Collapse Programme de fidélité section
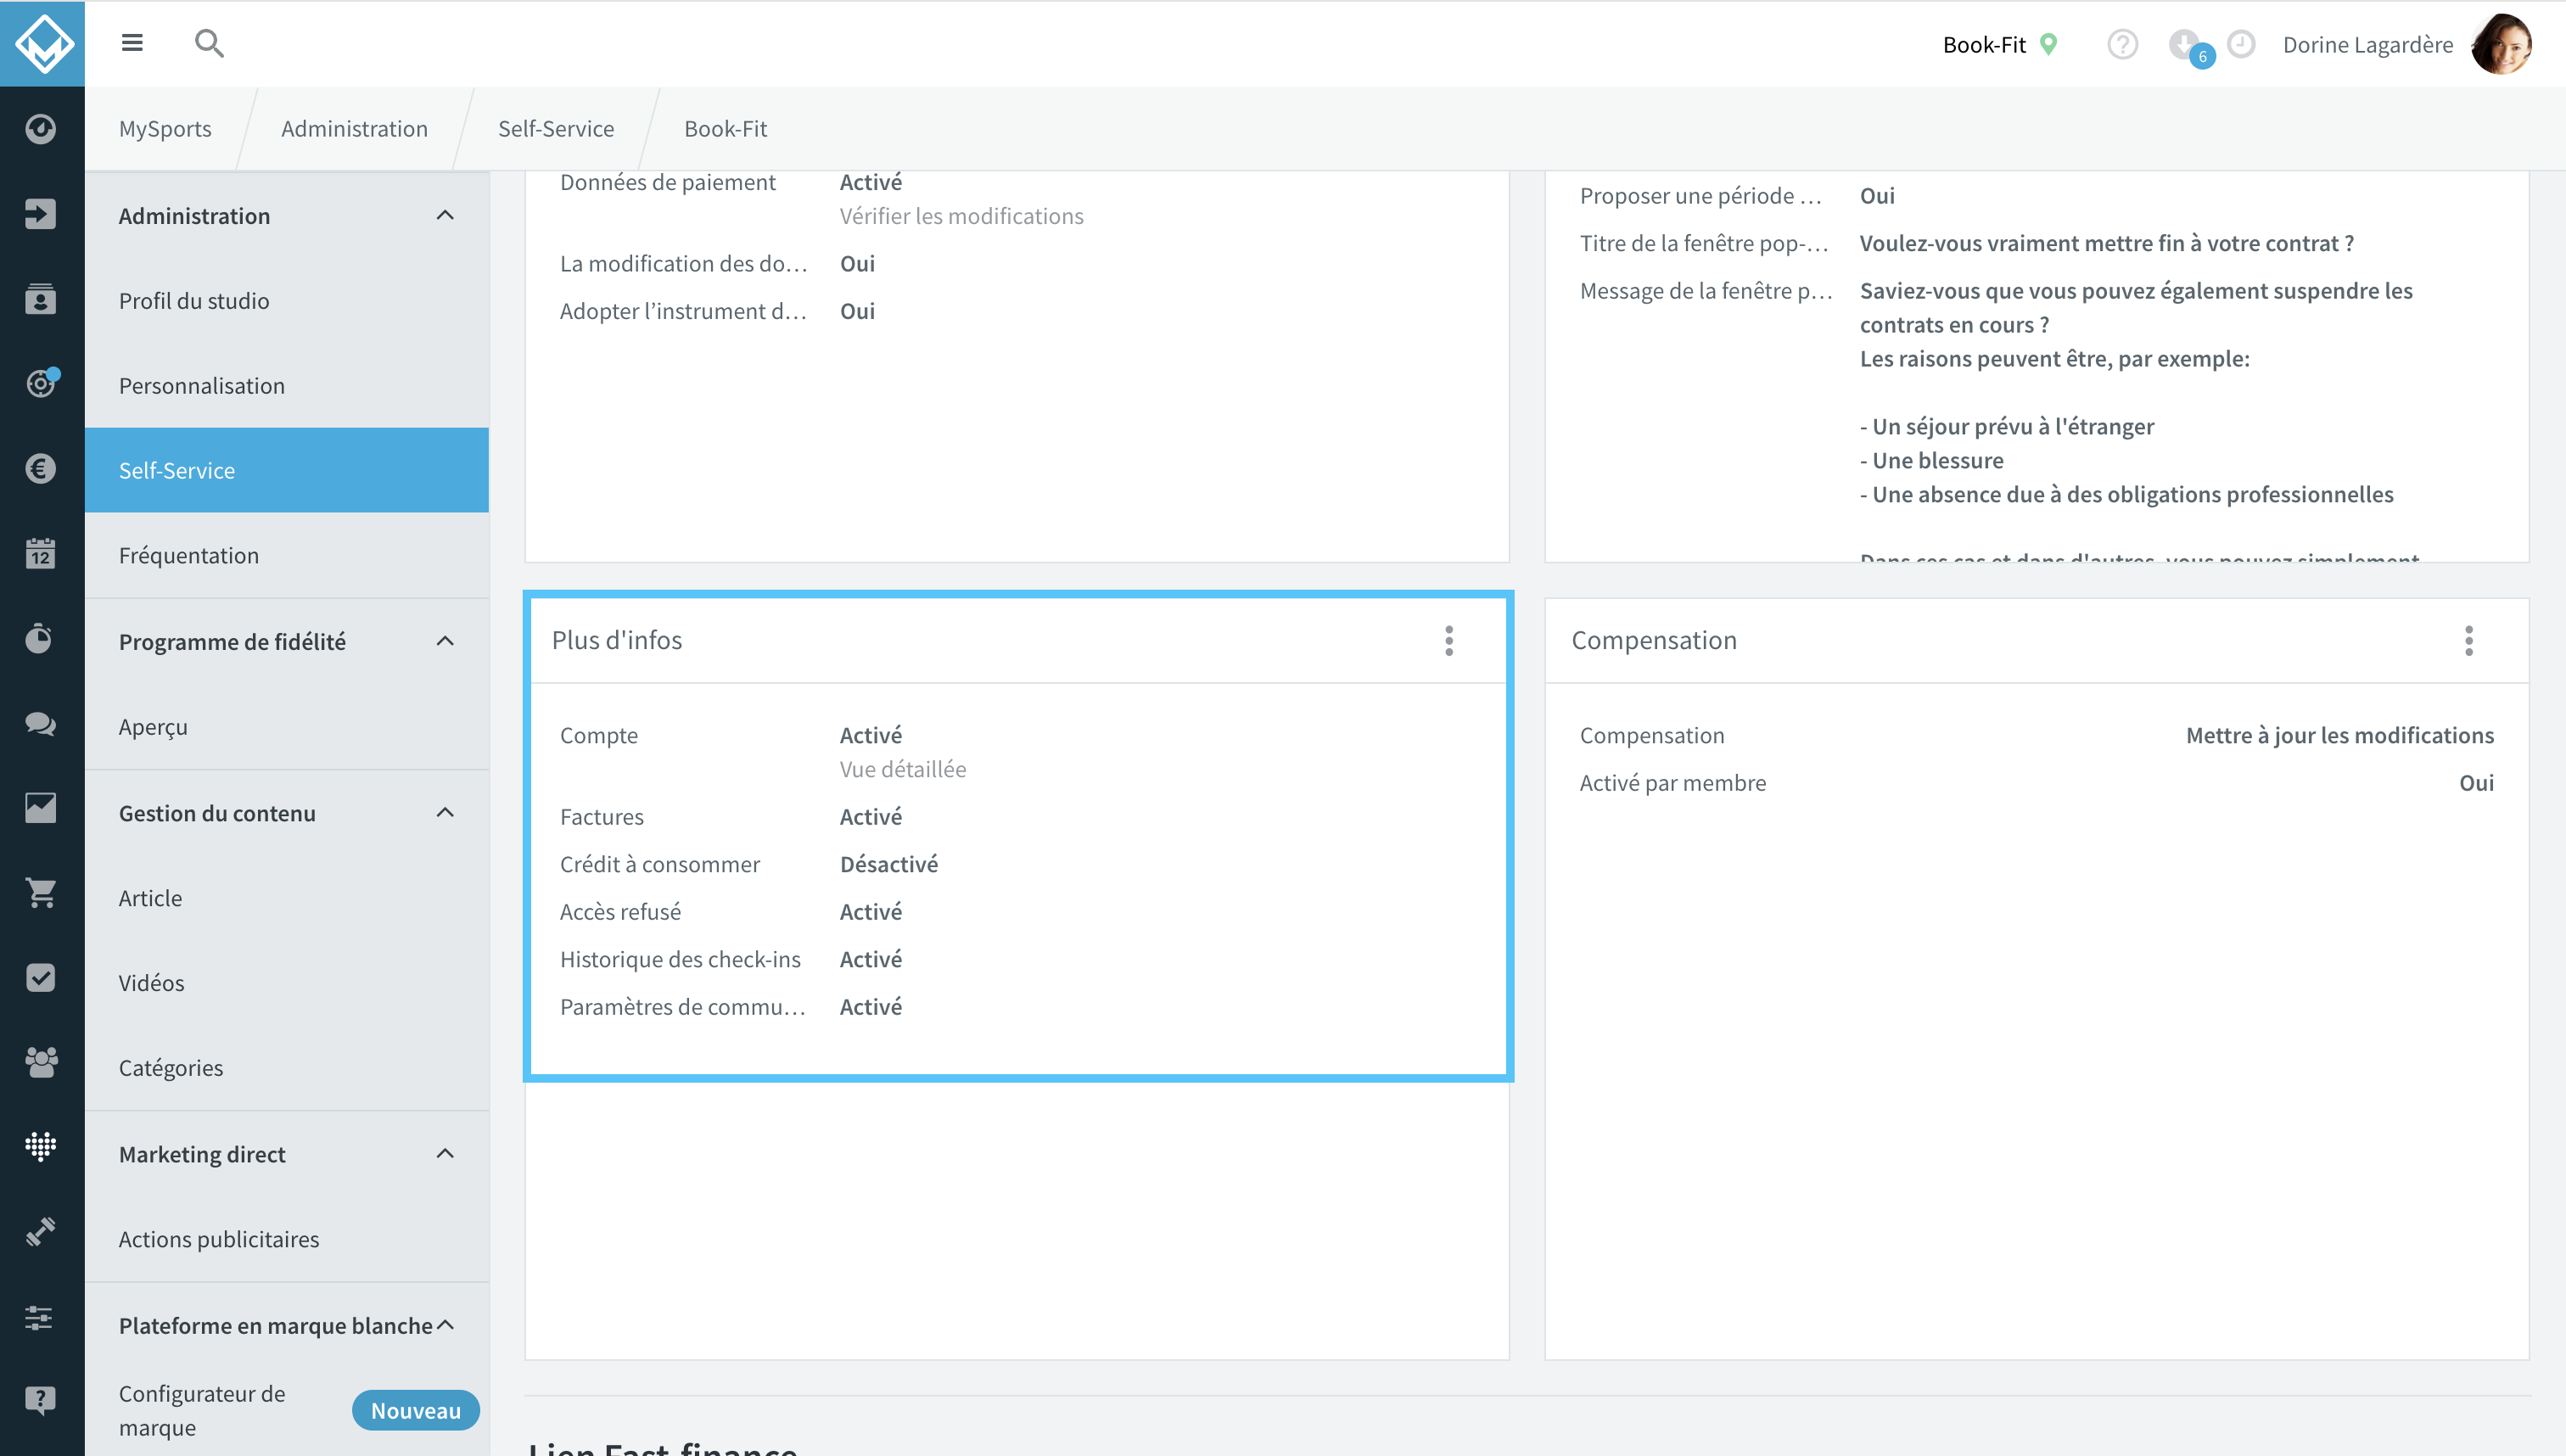The width and height of the screenshot is (2566, 1456). (x=445, y=641)
